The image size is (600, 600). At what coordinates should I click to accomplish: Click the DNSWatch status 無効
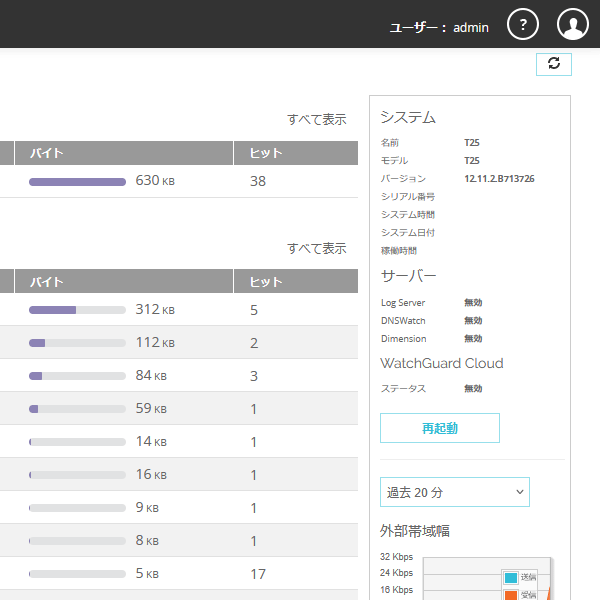[473, 321]
